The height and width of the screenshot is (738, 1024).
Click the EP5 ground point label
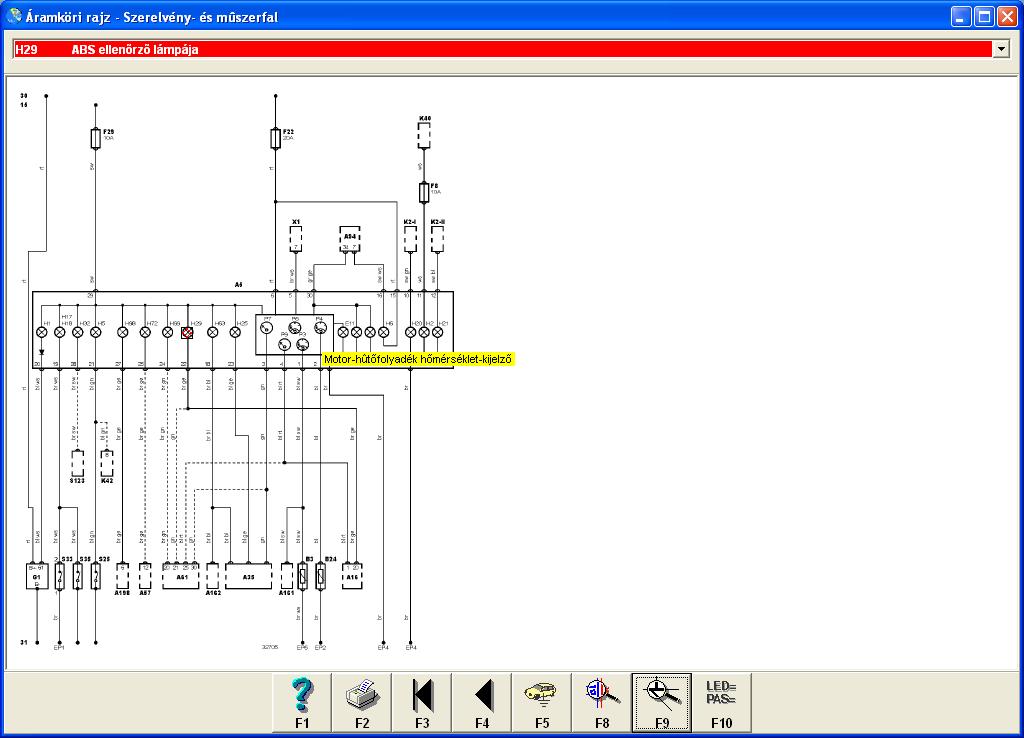point(302,648)
